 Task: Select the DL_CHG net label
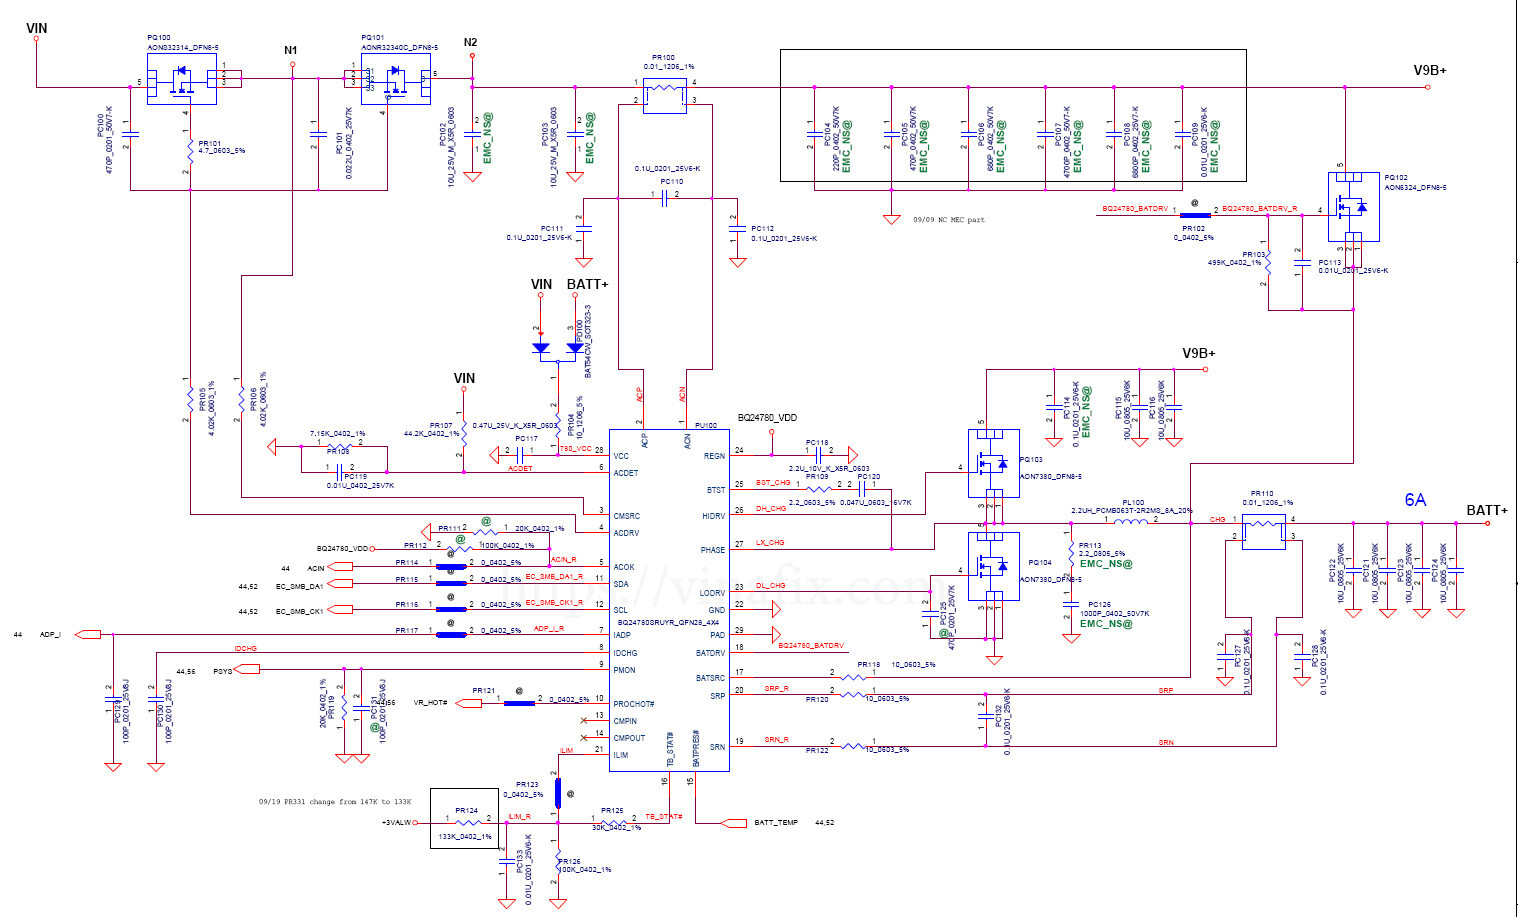(x=770, y=586)
